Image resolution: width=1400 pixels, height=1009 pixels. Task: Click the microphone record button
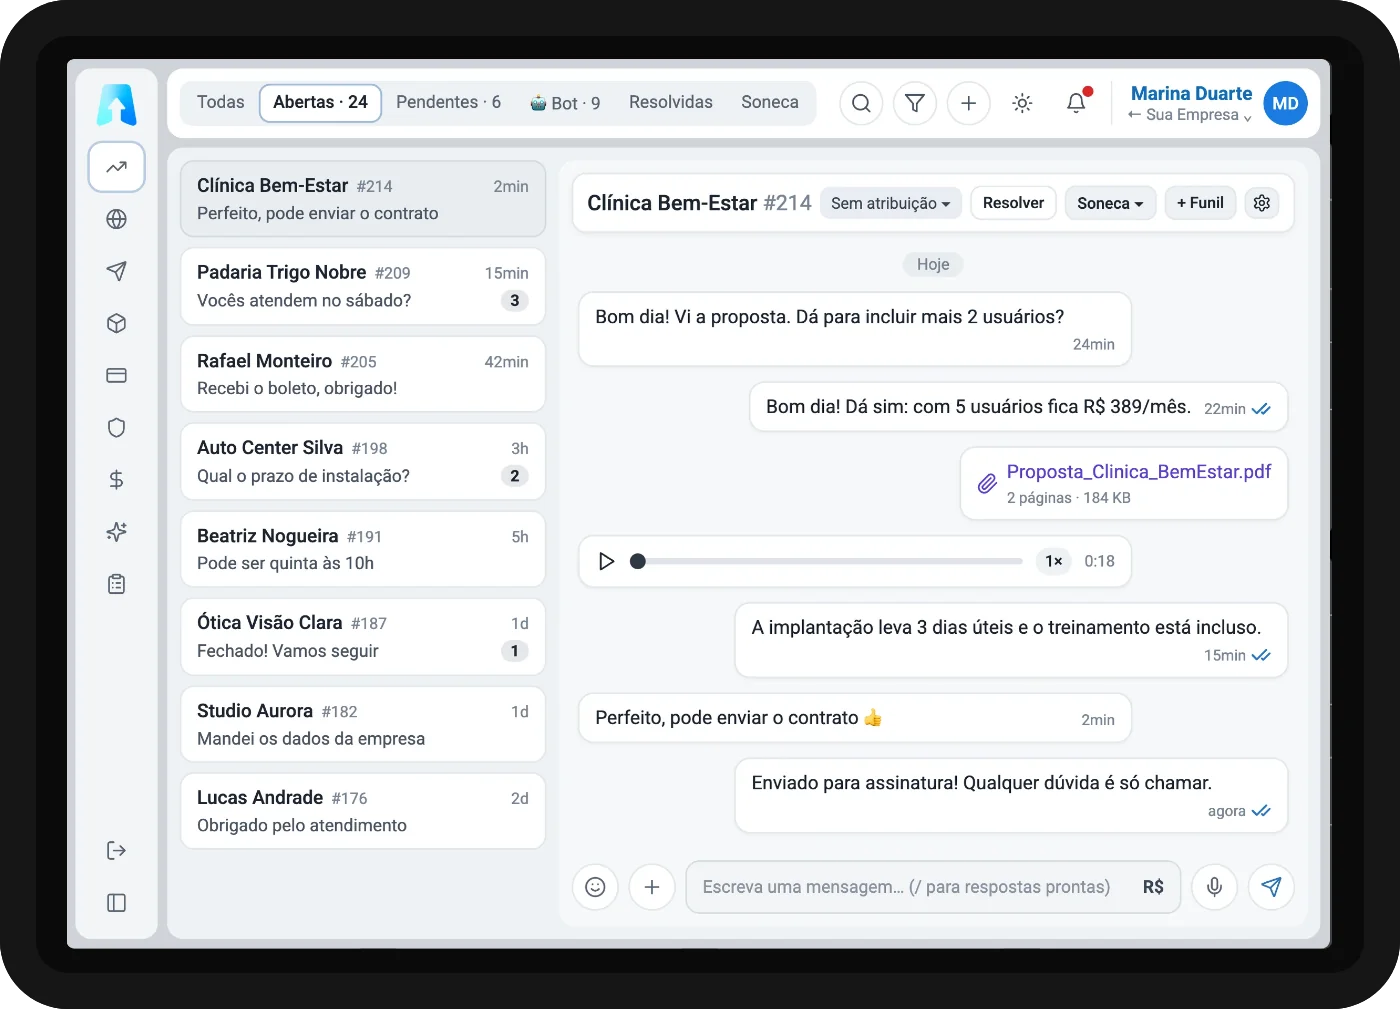coord(1214,887)
